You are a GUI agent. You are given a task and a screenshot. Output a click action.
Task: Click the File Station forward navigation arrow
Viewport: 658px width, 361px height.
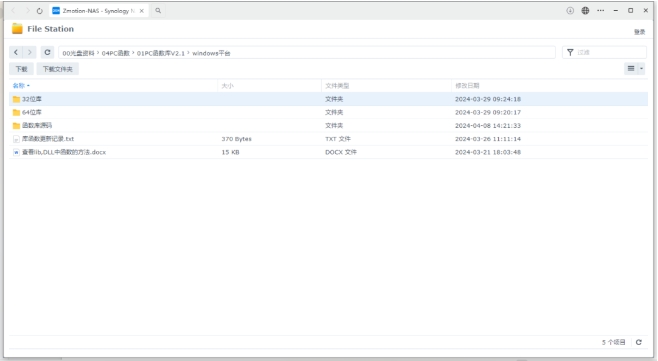tap(29, 52)
